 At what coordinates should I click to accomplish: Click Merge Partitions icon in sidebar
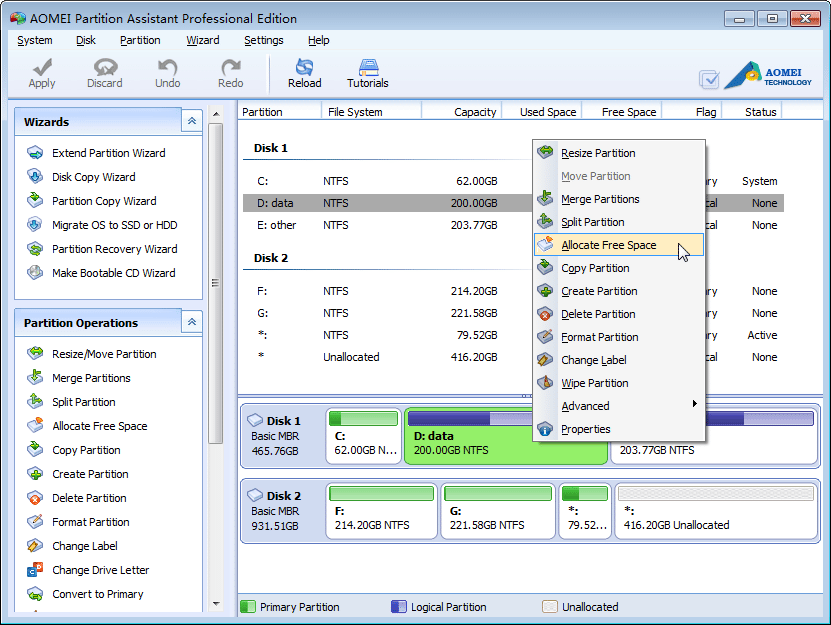coord(35,378)
